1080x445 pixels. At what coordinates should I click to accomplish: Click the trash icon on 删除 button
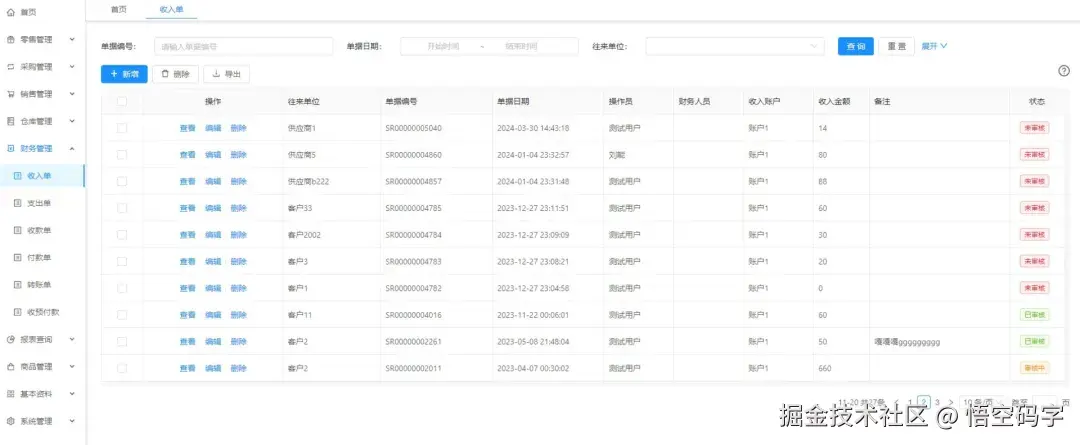coord(165,74)
